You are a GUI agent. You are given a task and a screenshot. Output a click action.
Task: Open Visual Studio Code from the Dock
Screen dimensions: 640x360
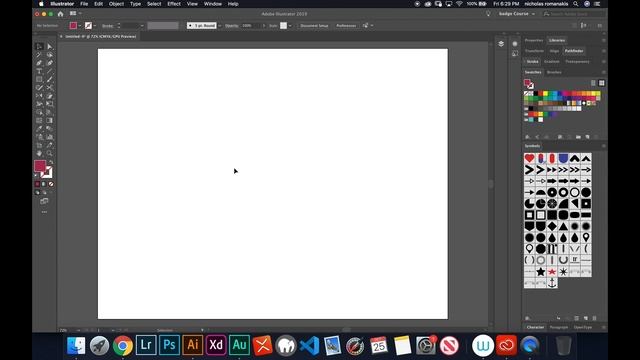tap(309, 345)
